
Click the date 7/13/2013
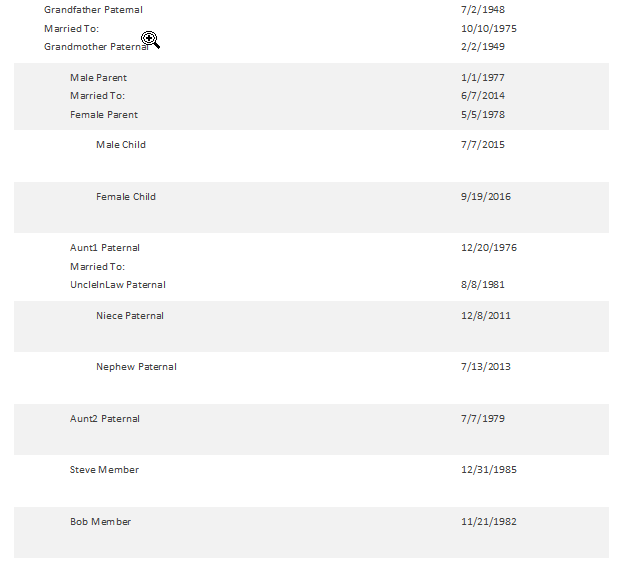pyautogui.click(x=486, y=367)
